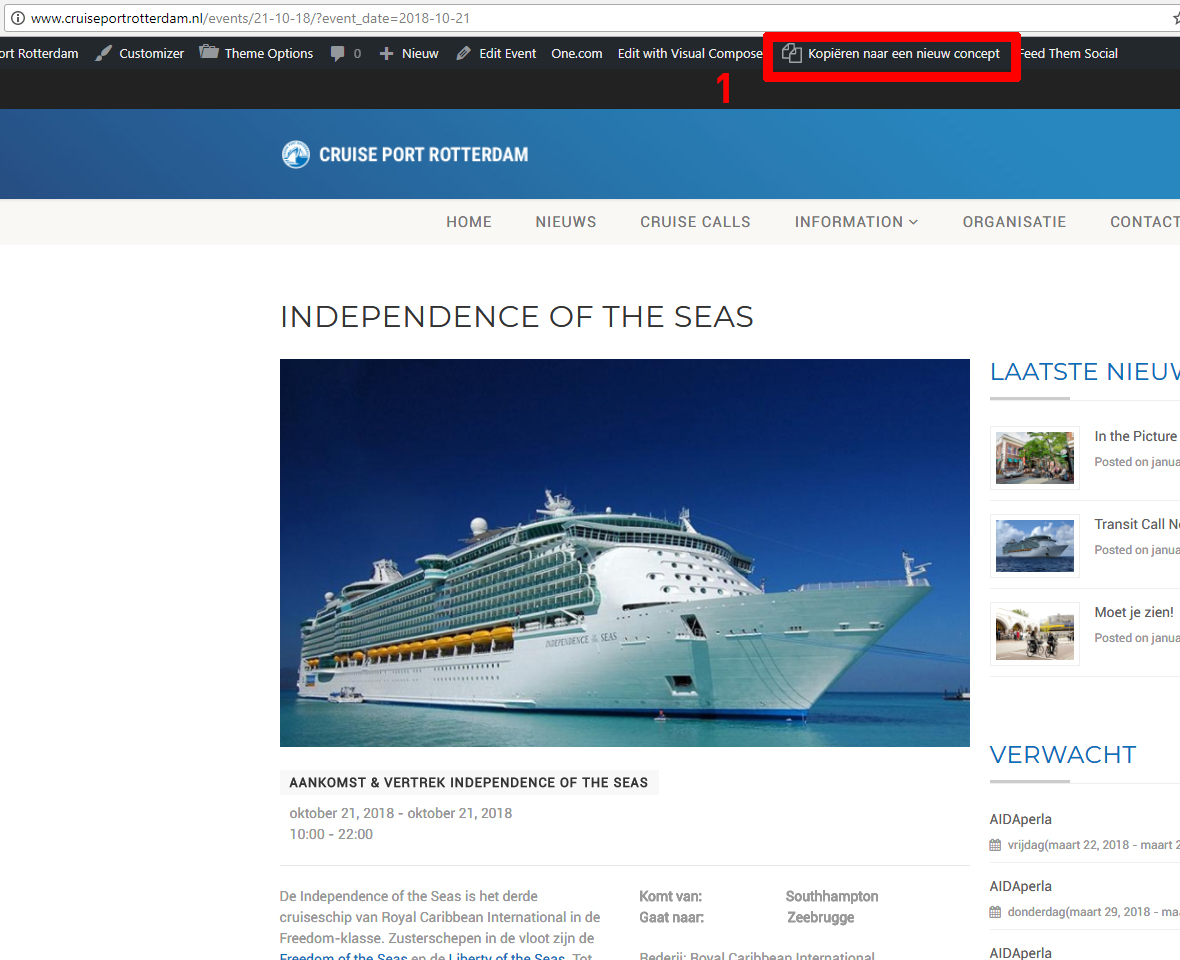Click the Customizer brush icon
Screen dimensions: 1180x960
103,53
